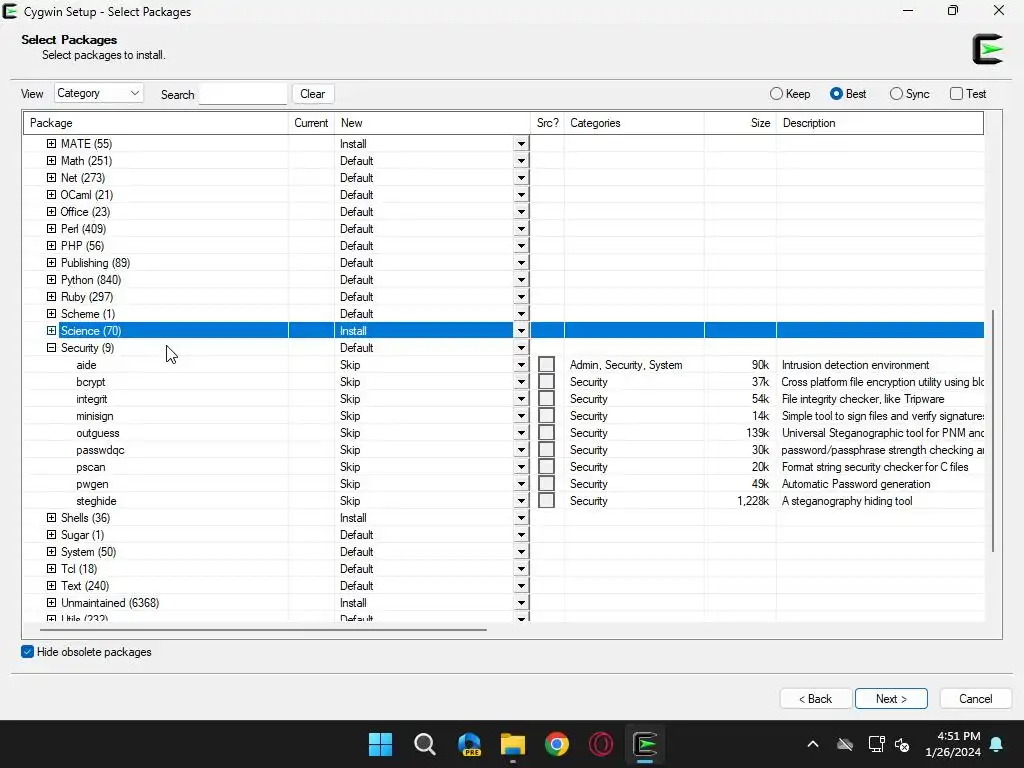
Task: Expand the Text (240) category
Action: tap(52, 585)
